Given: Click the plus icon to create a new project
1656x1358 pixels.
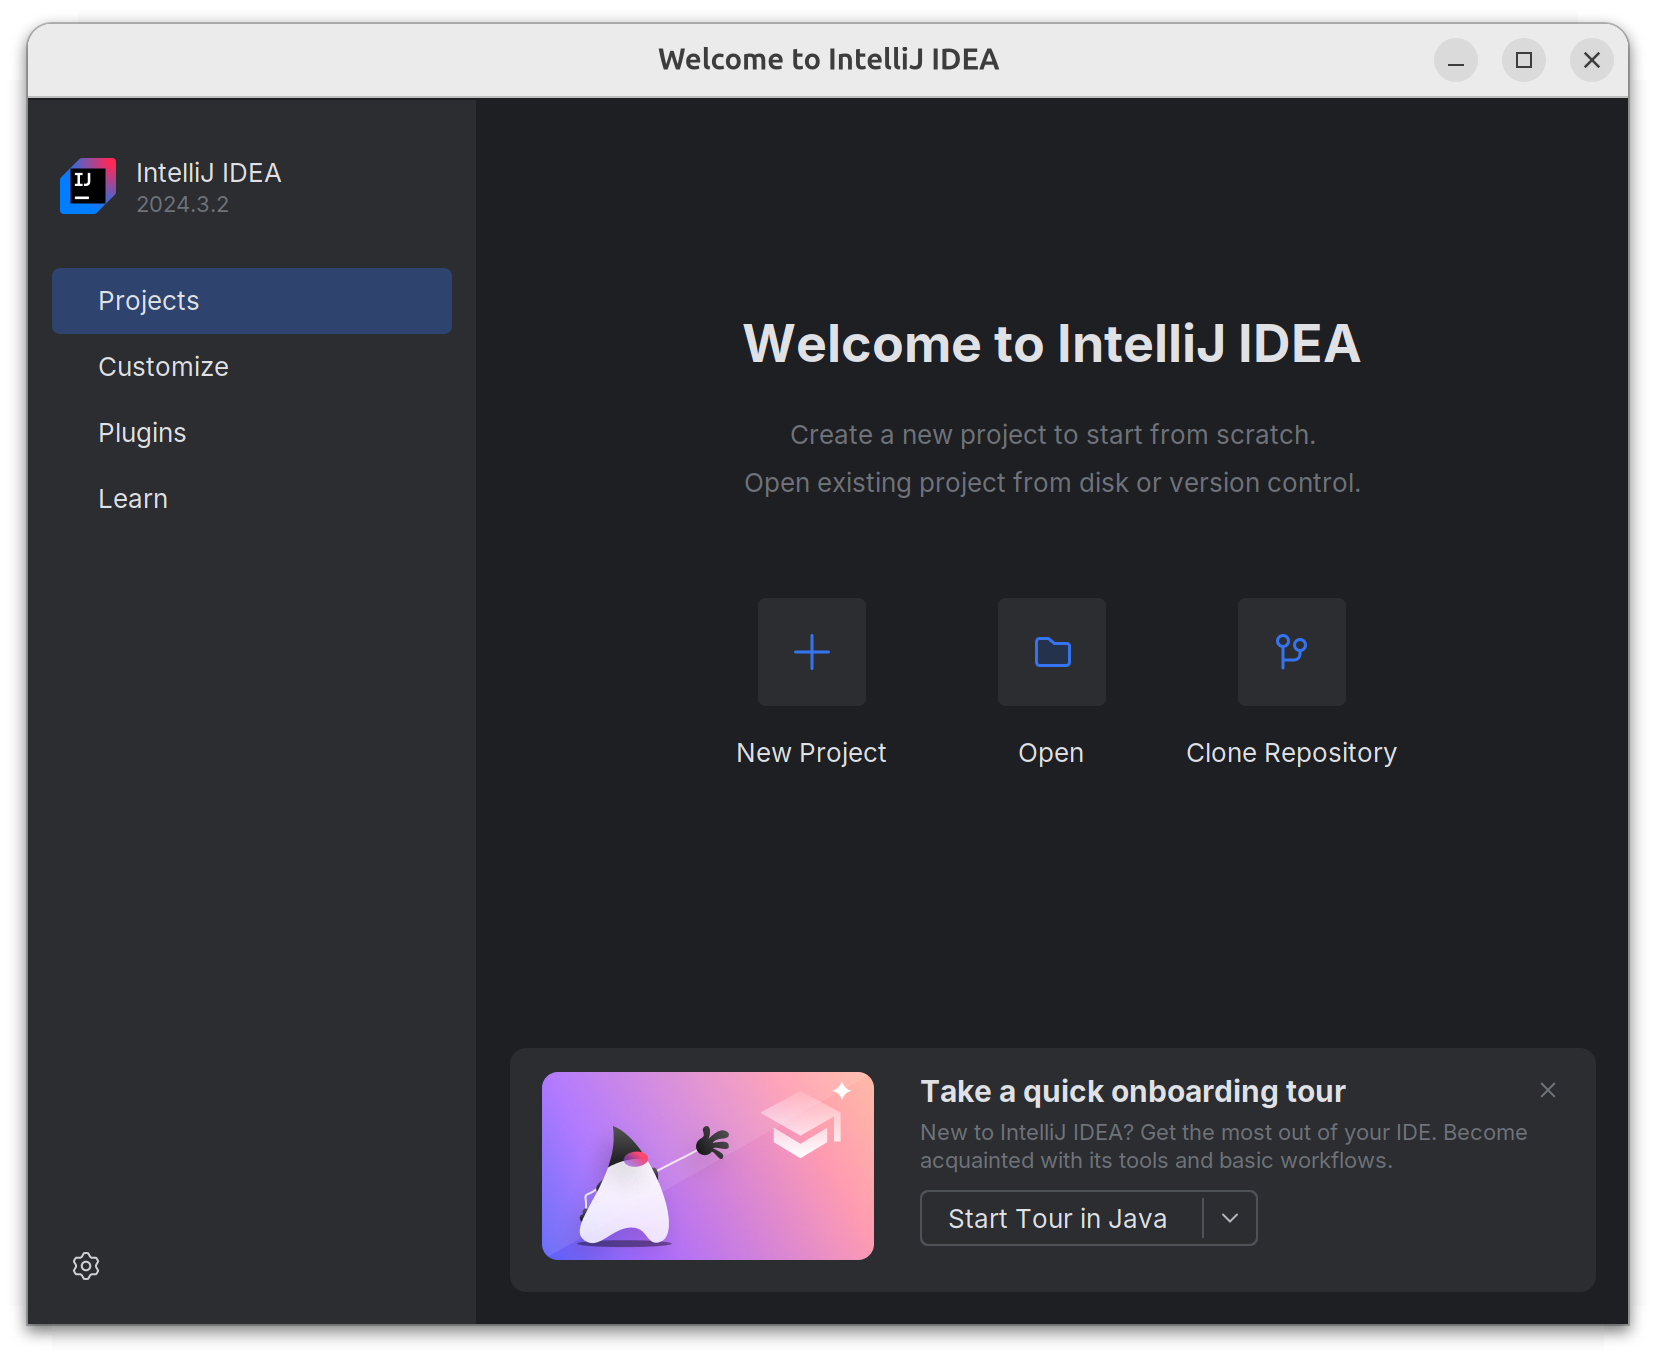Looking at the screenshot, I should tap(811, 652).
